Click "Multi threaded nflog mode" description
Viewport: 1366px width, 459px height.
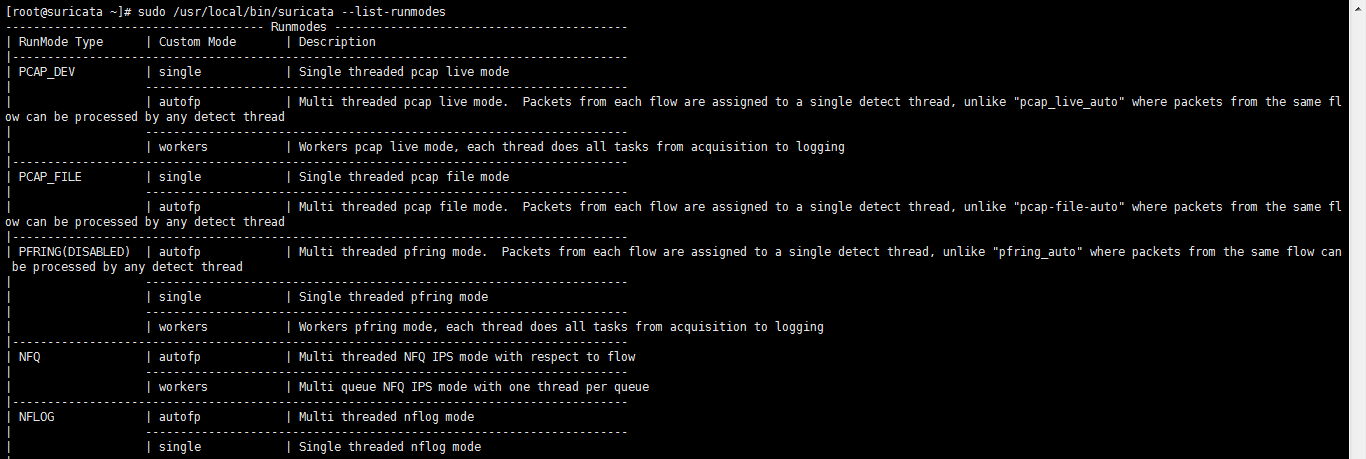point(386,417)
